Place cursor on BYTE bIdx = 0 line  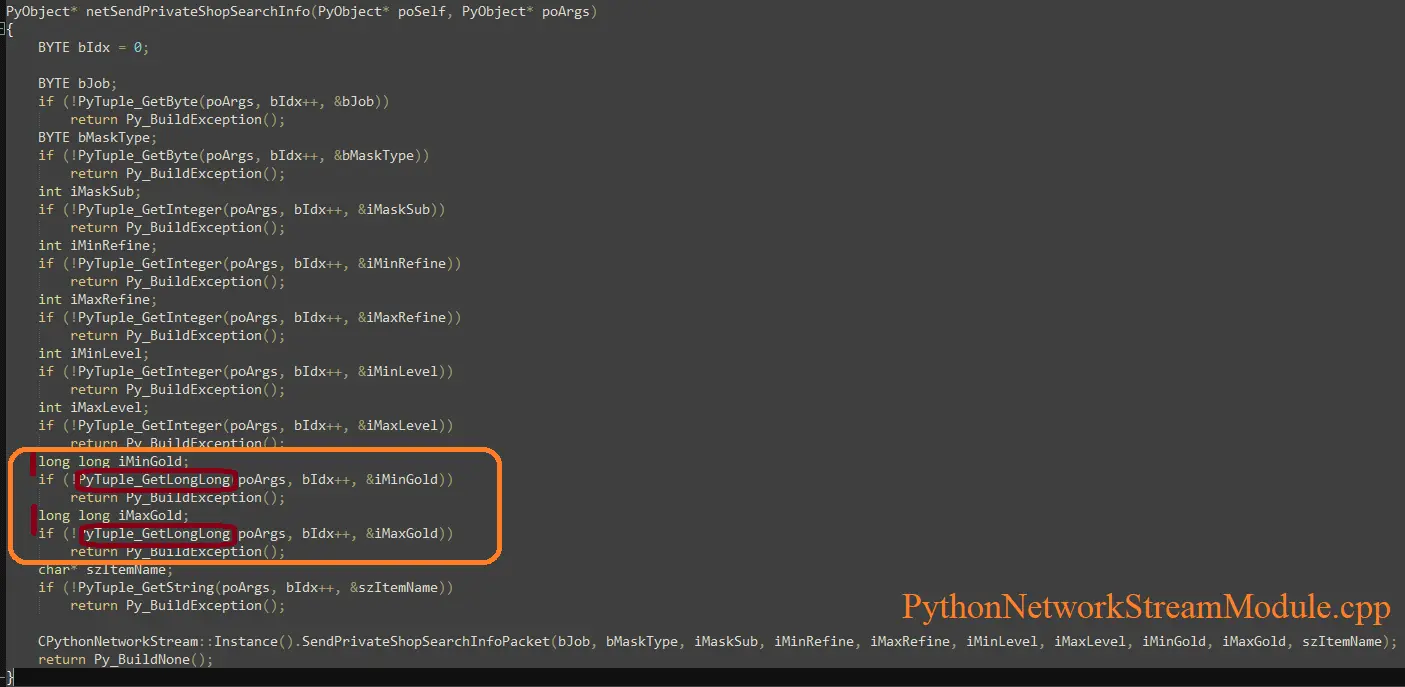93,47
